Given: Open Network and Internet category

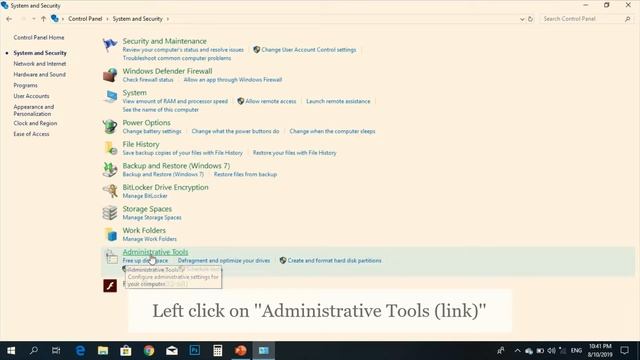Looking at the screenshot, I should [40, 64].
